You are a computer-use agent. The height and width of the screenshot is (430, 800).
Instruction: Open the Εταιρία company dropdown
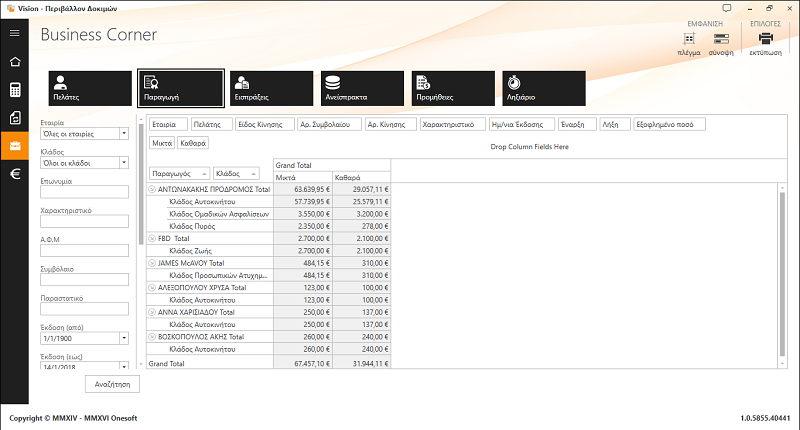tap(123, 133)
